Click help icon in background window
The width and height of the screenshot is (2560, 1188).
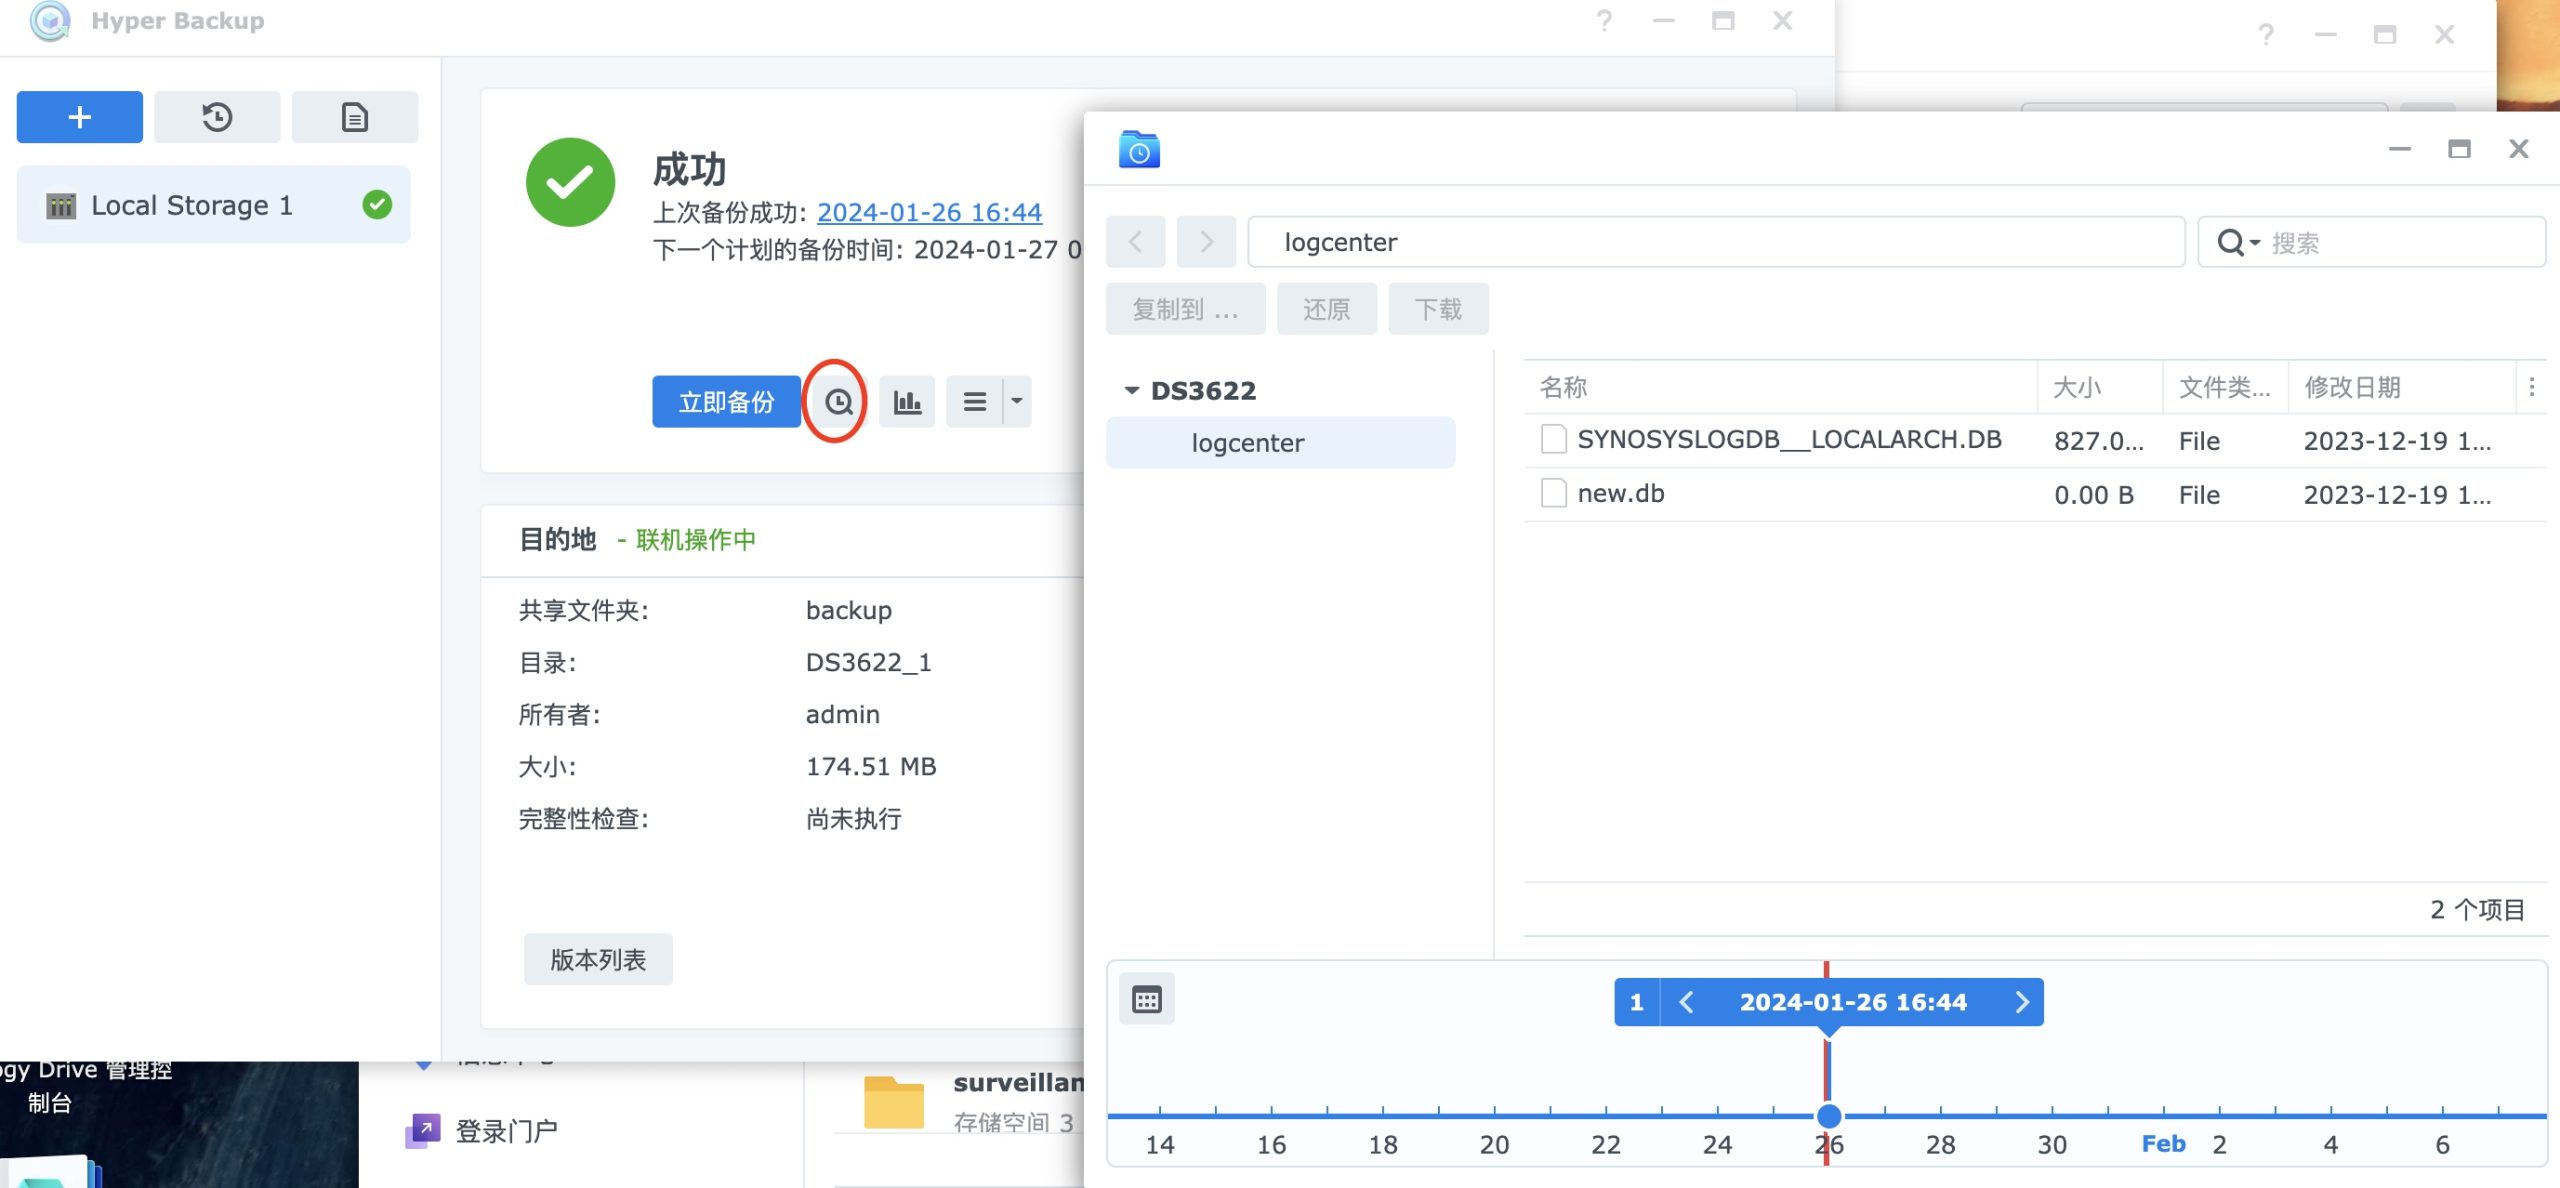2266,35
